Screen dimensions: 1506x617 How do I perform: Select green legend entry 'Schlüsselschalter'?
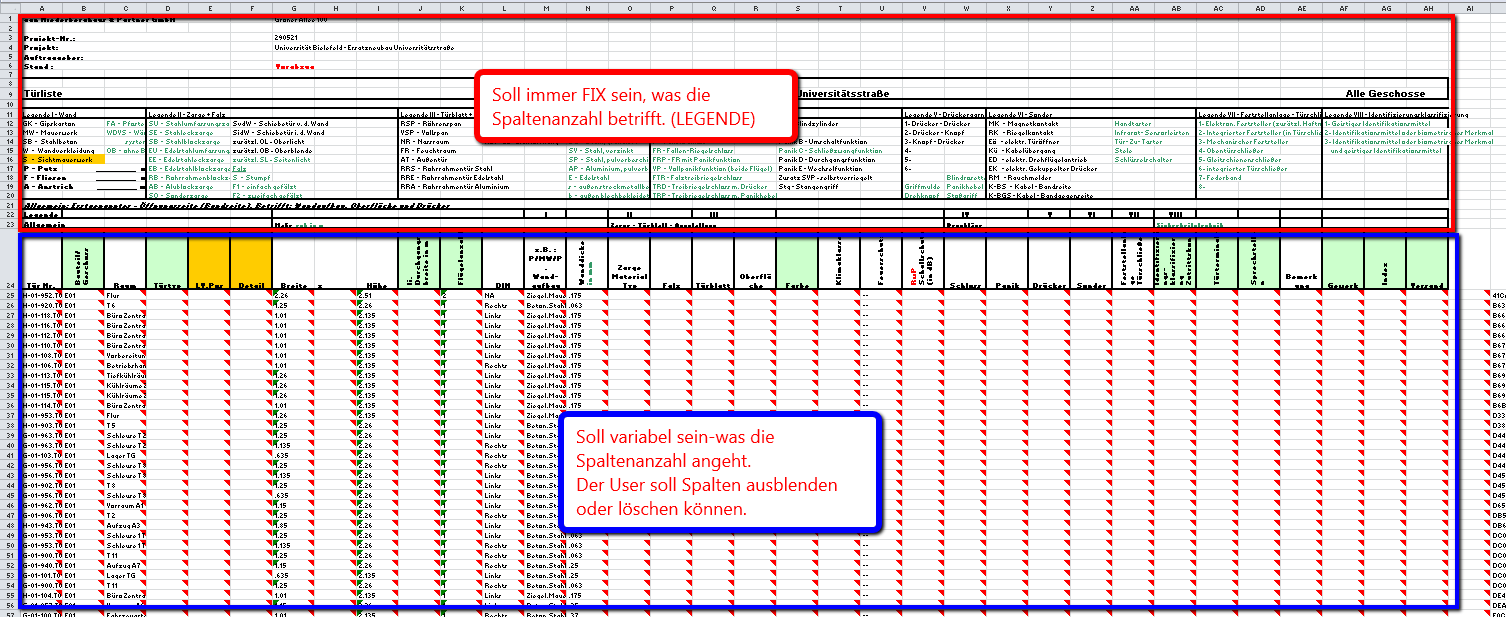(x=1145, y=159)
